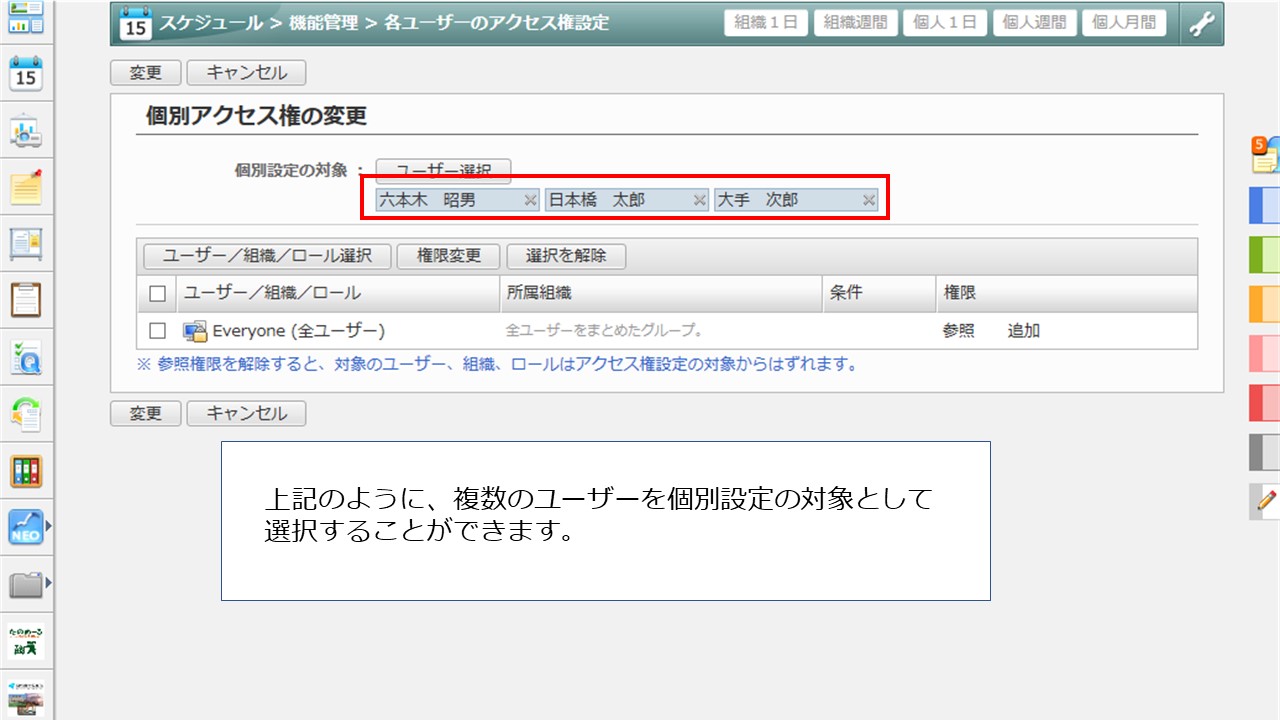The height and width of the screenshot is (720, 1280).
Task: Remove 日本橋 太郎 from the selected targets
Action: 700,200
